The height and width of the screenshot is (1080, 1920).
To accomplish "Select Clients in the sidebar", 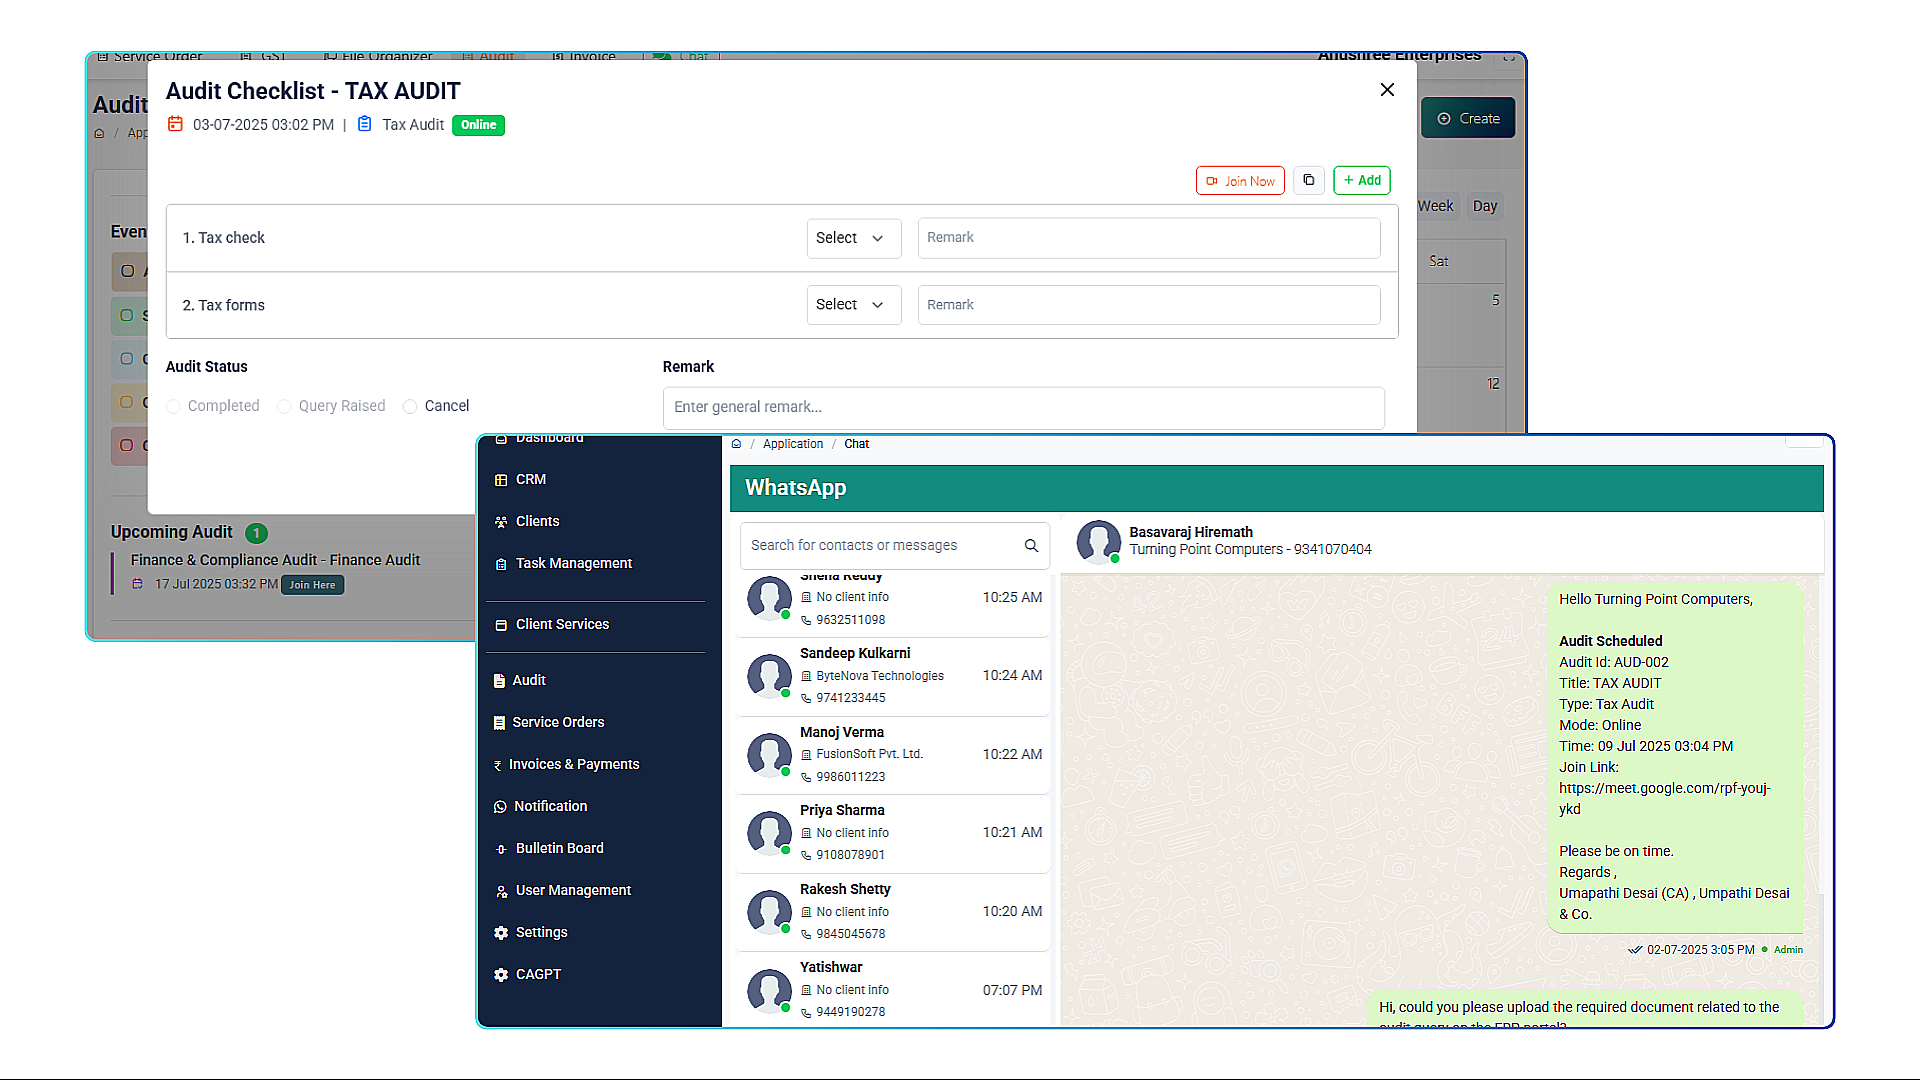I will coord(539,521).
